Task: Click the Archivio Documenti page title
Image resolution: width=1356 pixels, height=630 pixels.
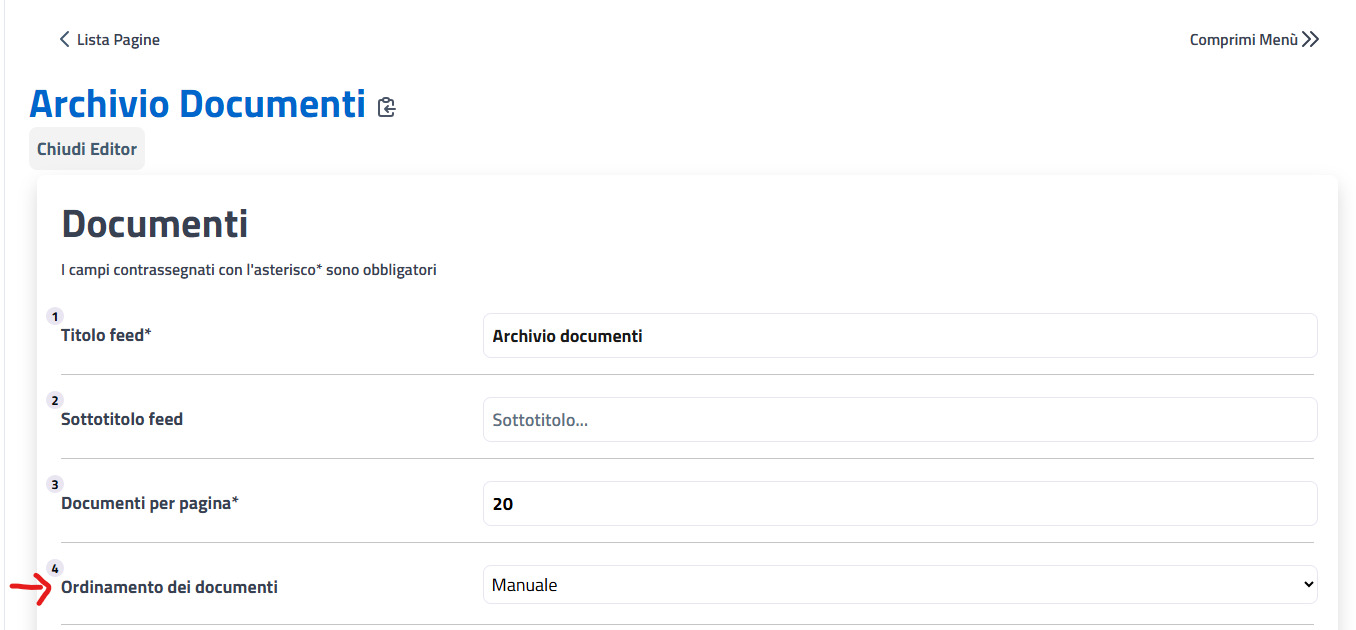Action: coord(197,104)
